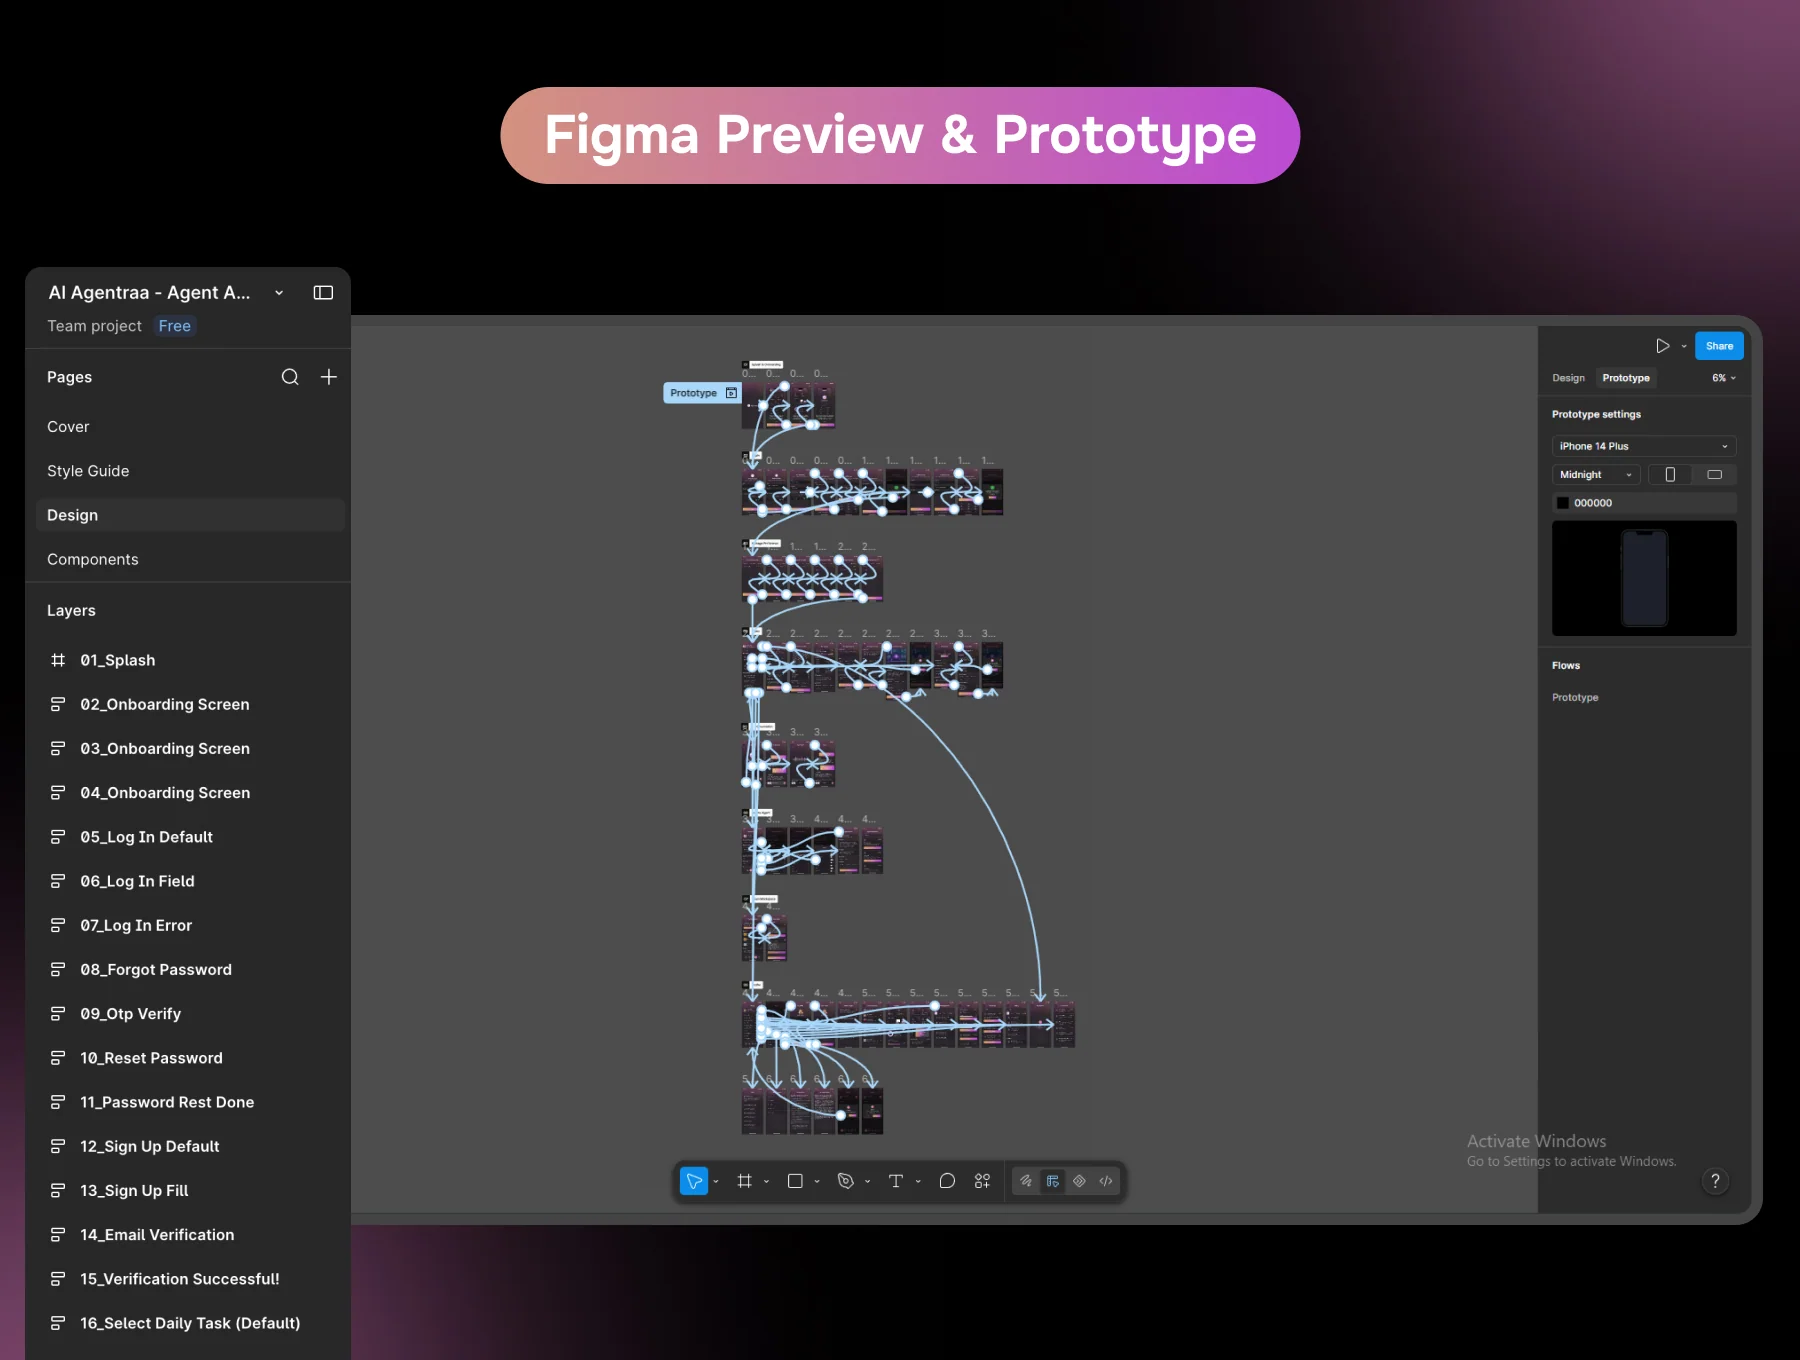Search pages with the magnifier icon
This screenshot has width=1800, height=1360.
click(x=290, y=377)
